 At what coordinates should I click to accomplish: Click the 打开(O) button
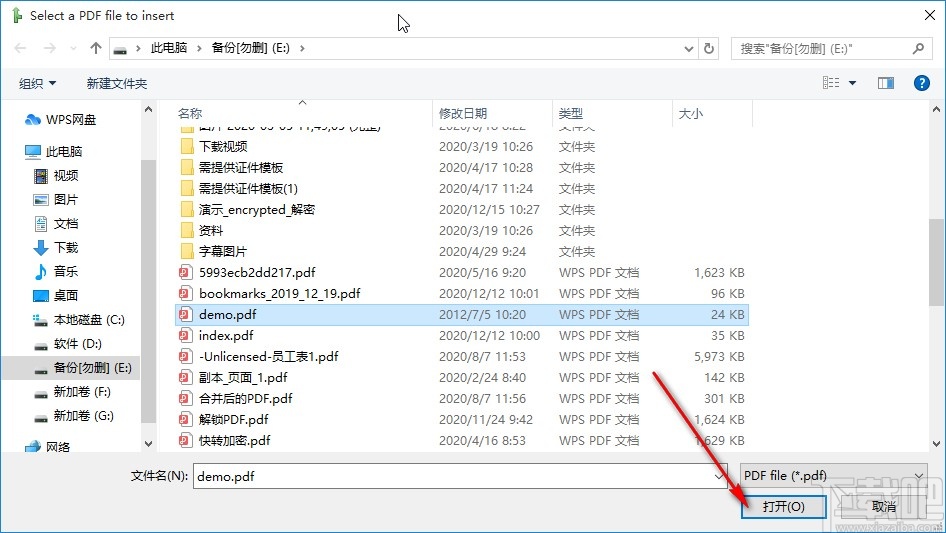pos(783,506)
